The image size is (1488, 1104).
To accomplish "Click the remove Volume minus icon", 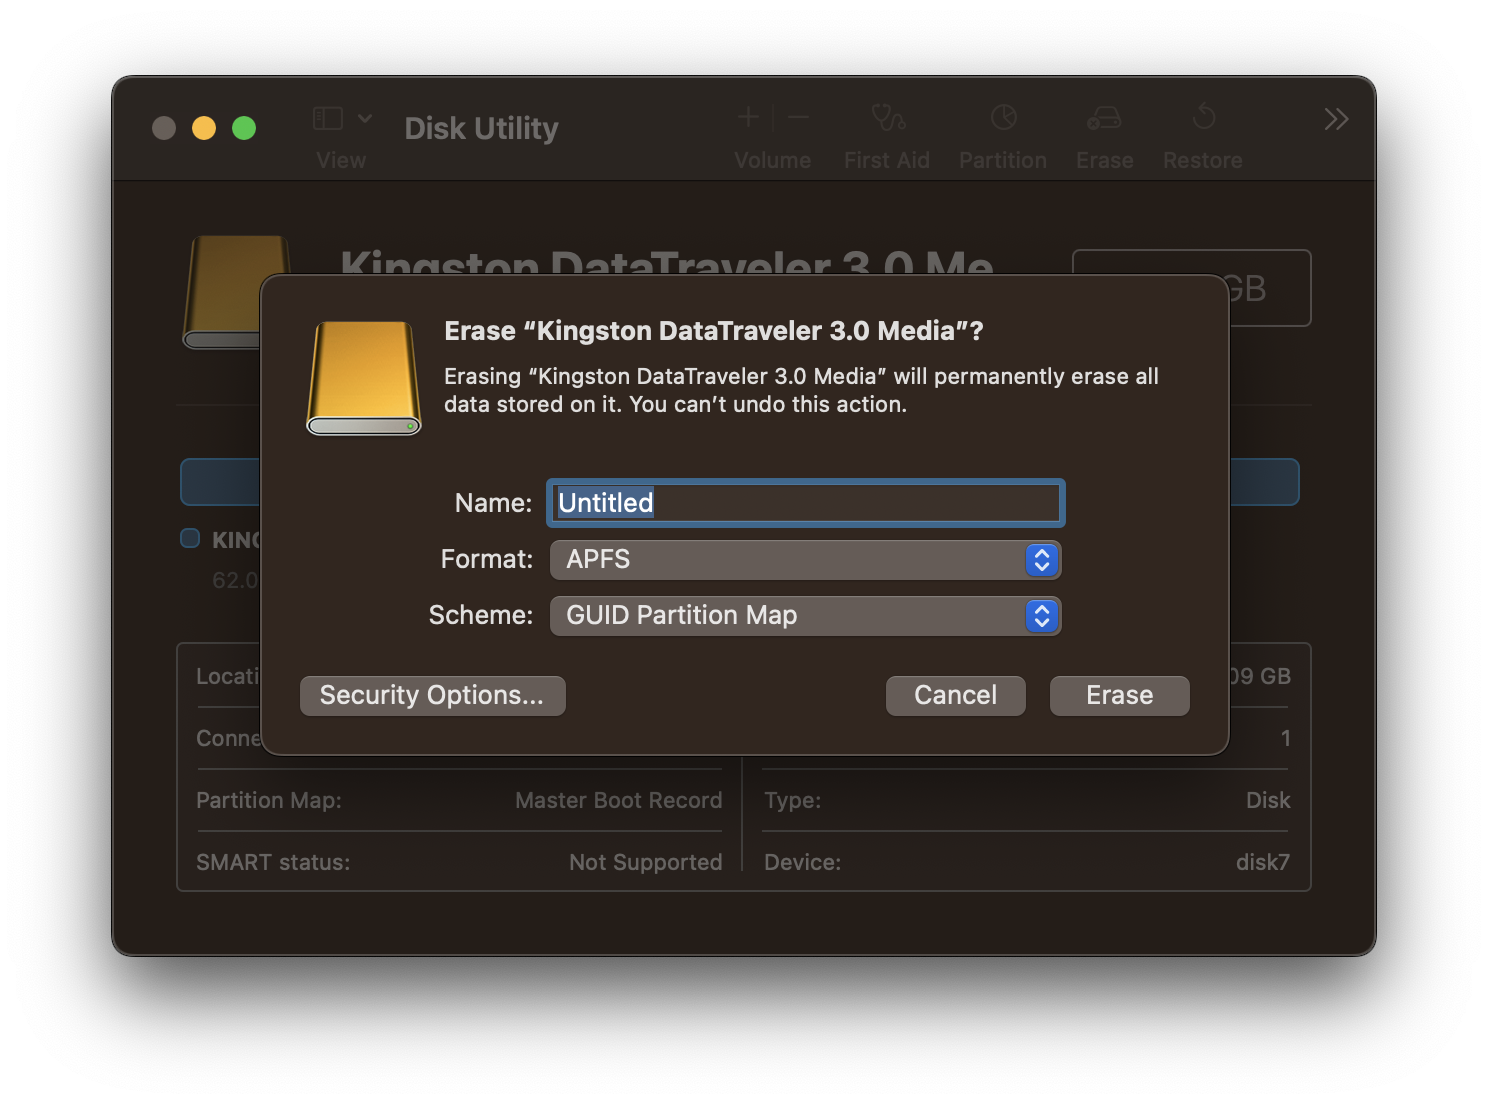I will click(798, 118).
